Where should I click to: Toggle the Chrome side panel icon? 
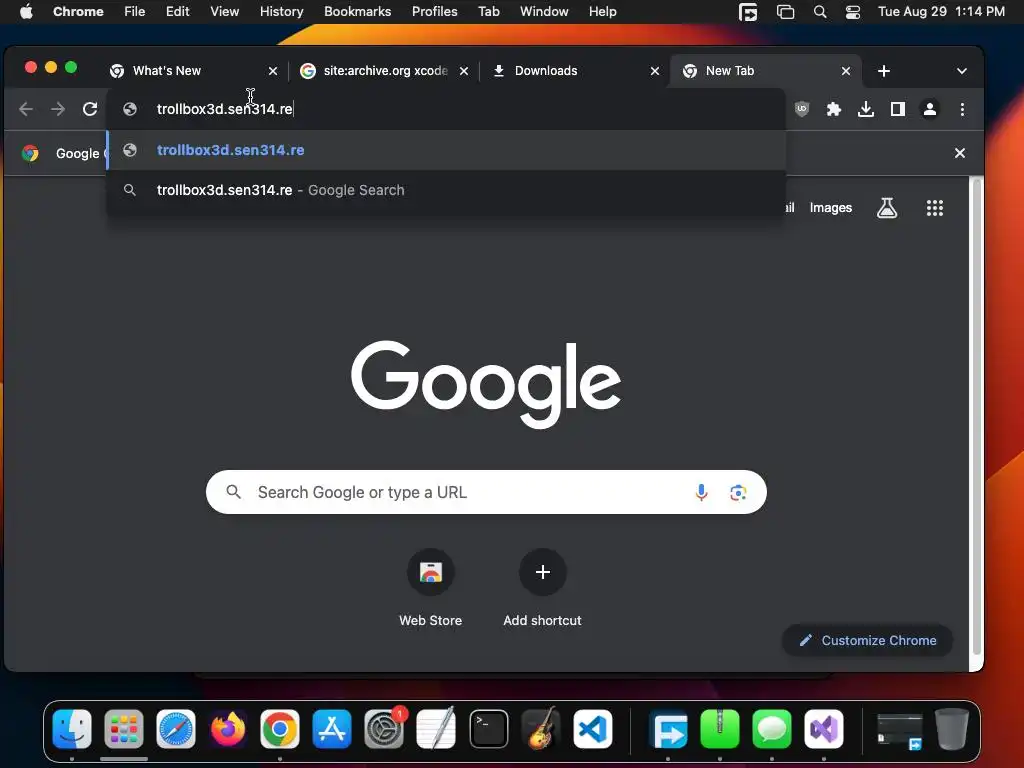point(898,109)
